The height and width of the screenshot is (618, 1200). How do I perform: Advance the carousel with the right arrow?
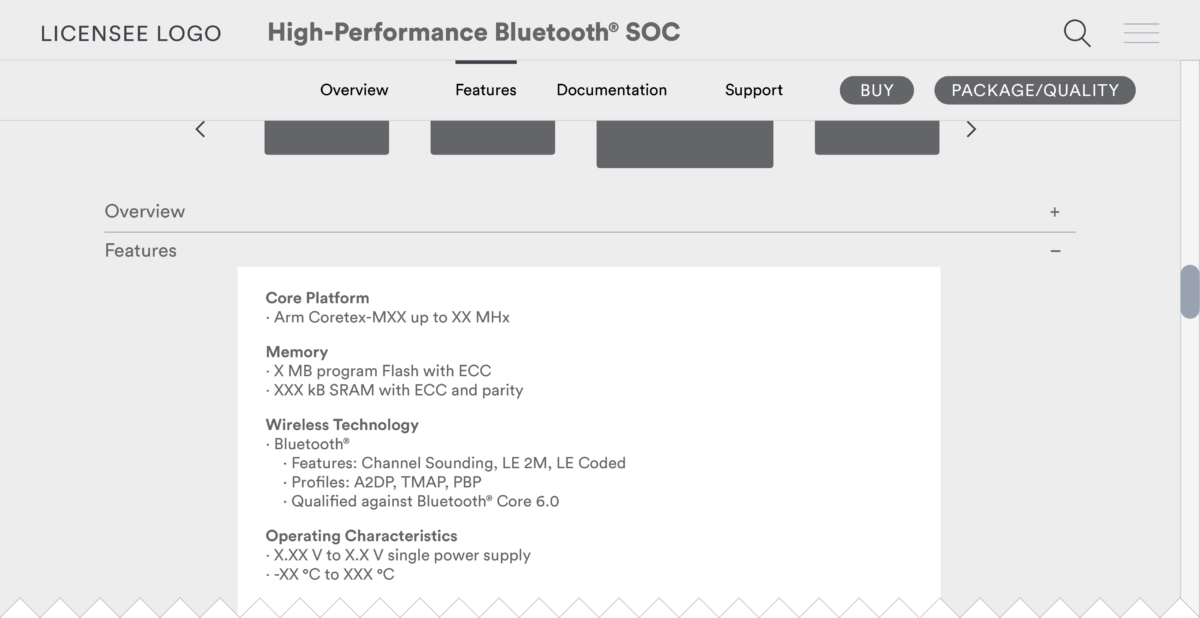pyautogui.click(x=970, y=129)
